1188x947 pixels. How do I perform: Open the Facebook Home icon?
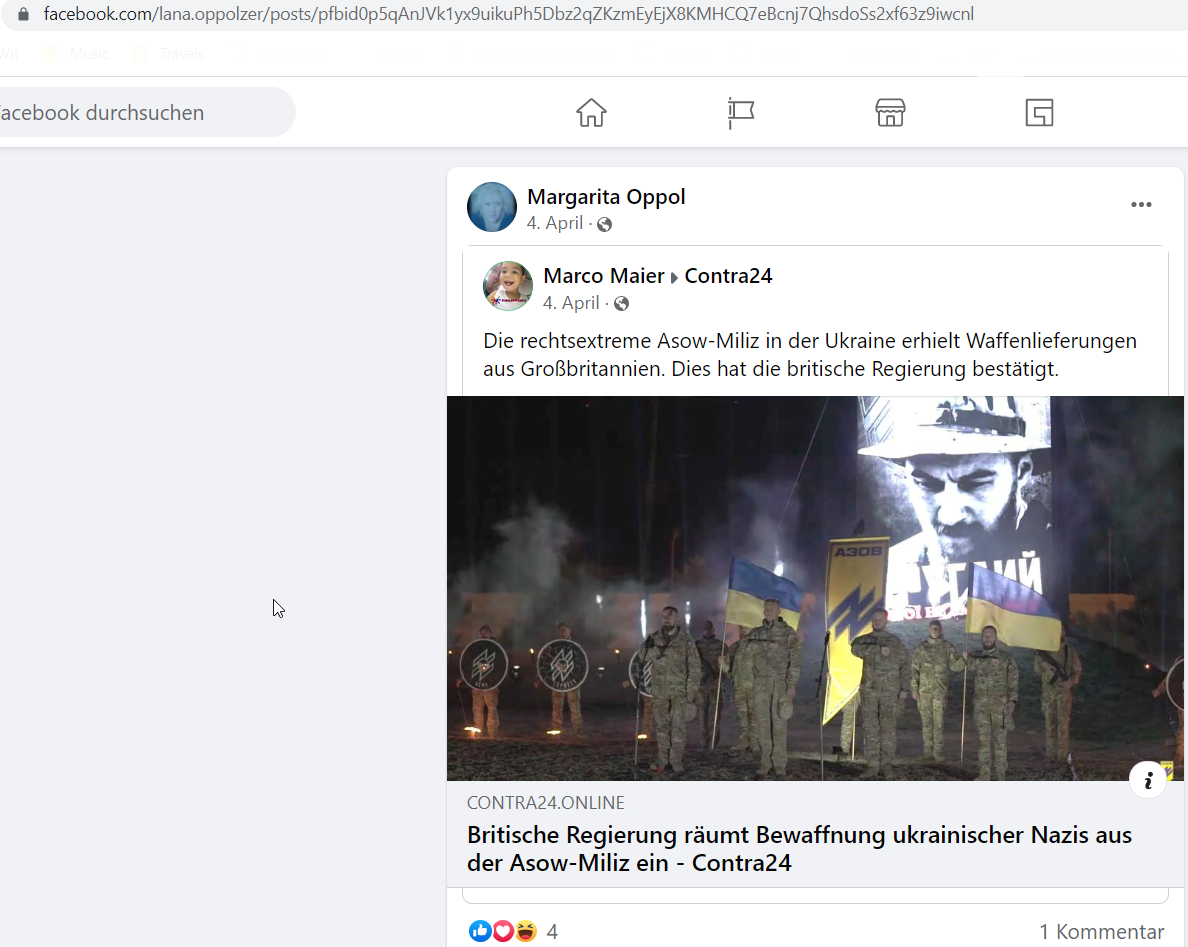pyautogui.click(x=591, y=113)
